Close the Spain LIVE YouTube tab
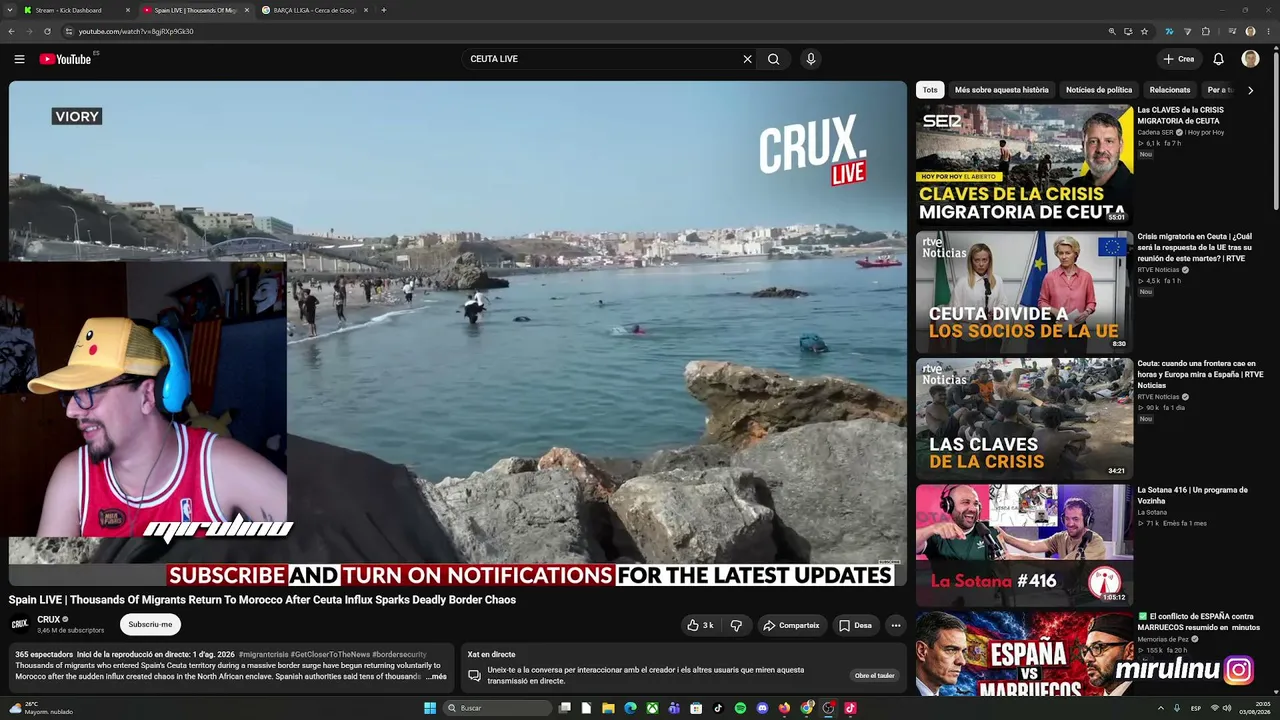The height and width of the screenshot is (720, 1280). (x=247, y=10)
